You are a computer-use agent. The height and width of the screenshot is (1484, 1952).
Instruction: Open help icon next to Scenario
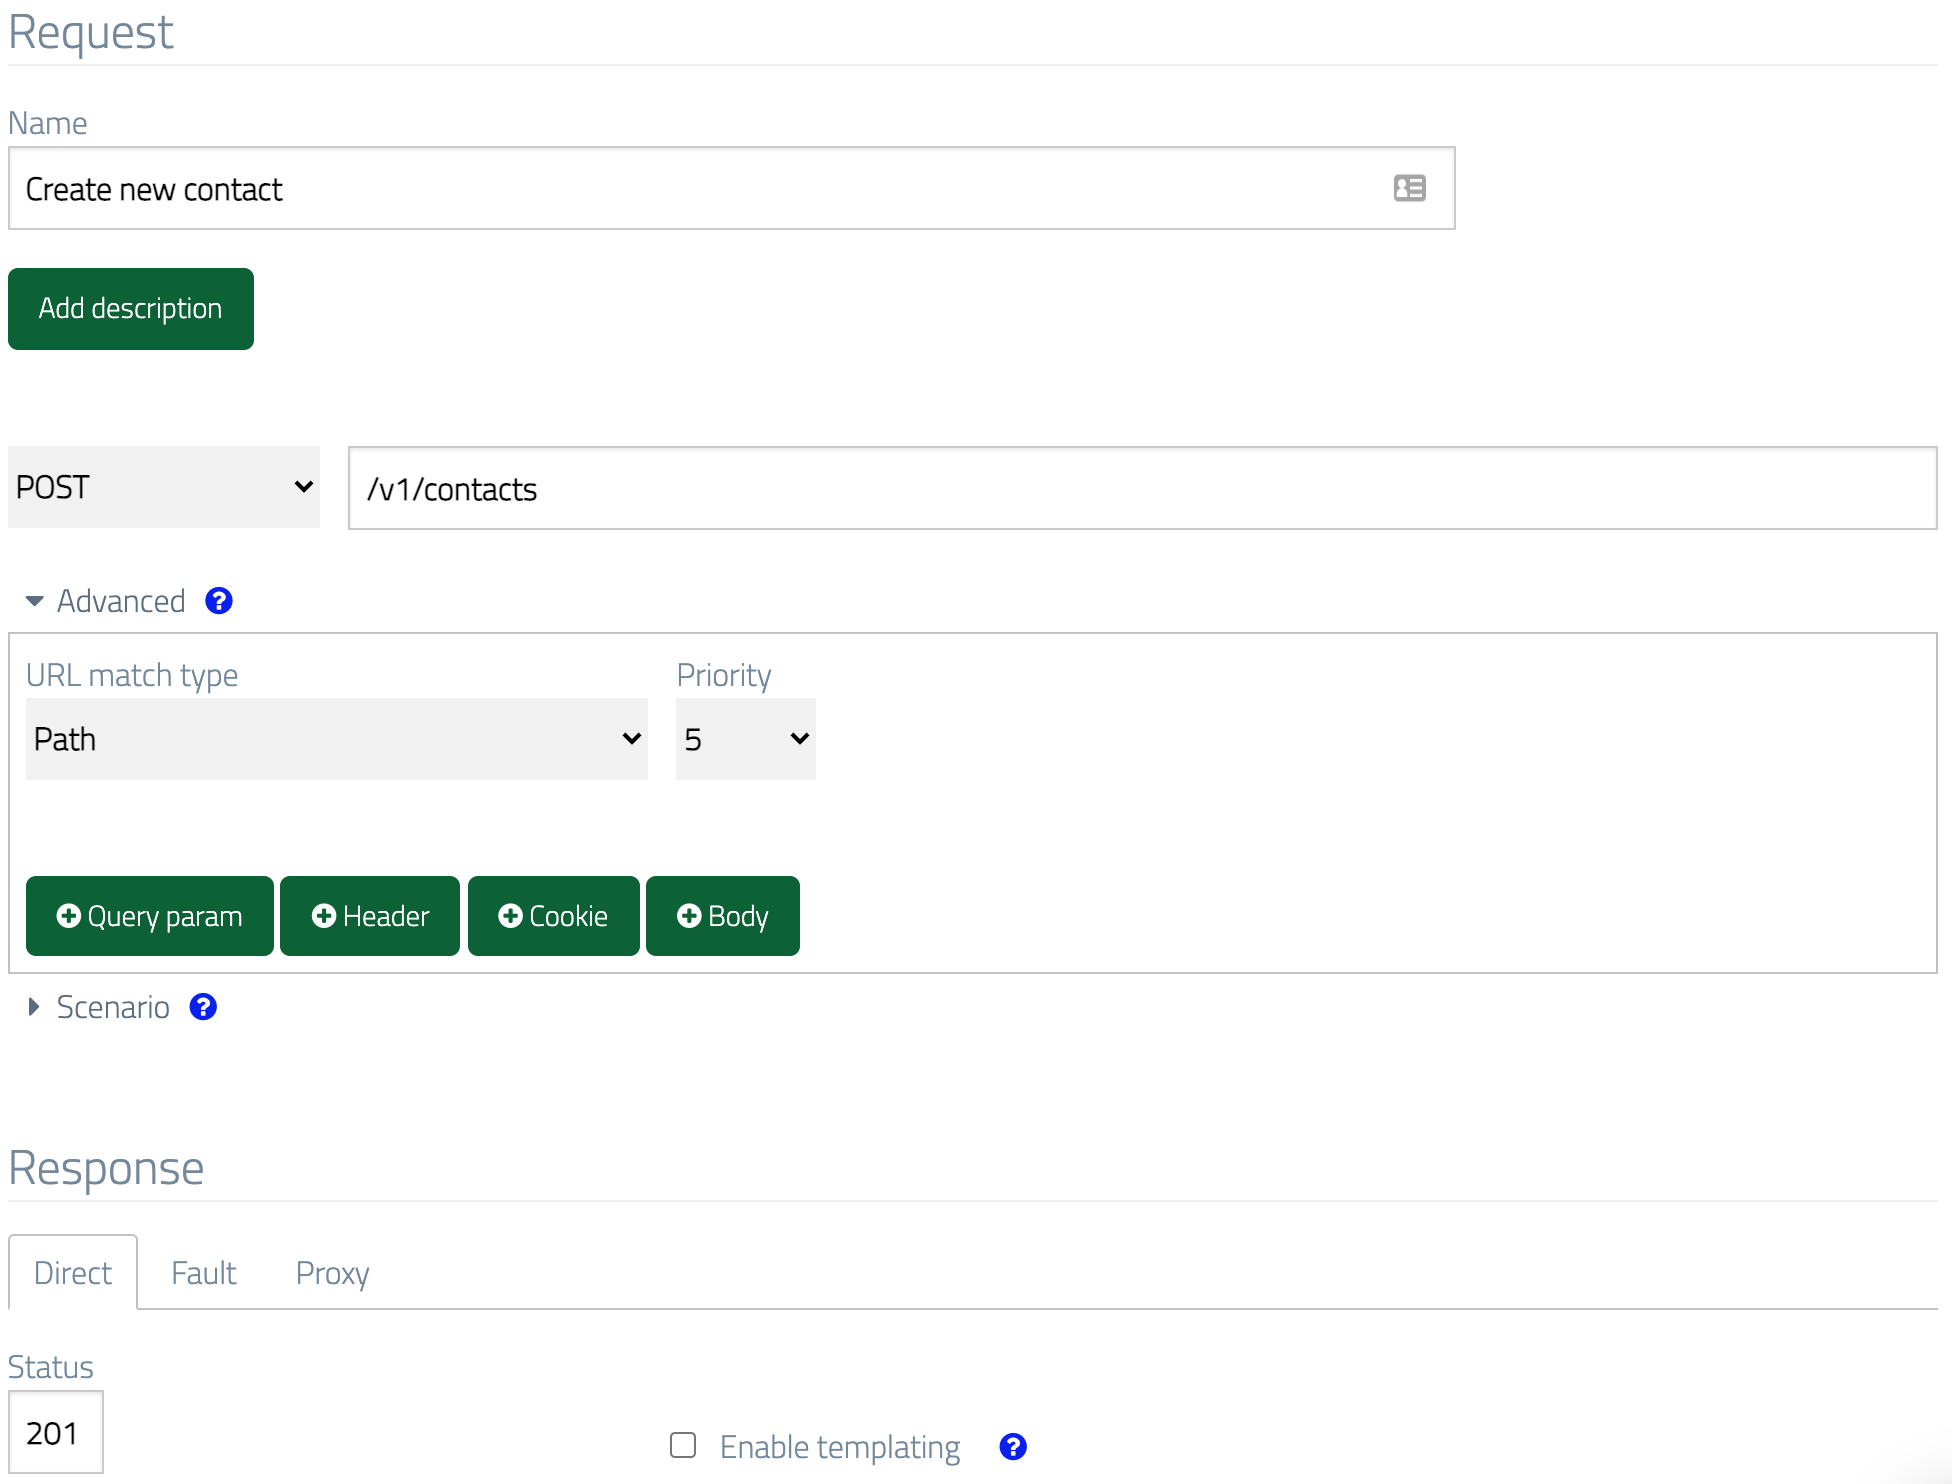[203, 1007]
